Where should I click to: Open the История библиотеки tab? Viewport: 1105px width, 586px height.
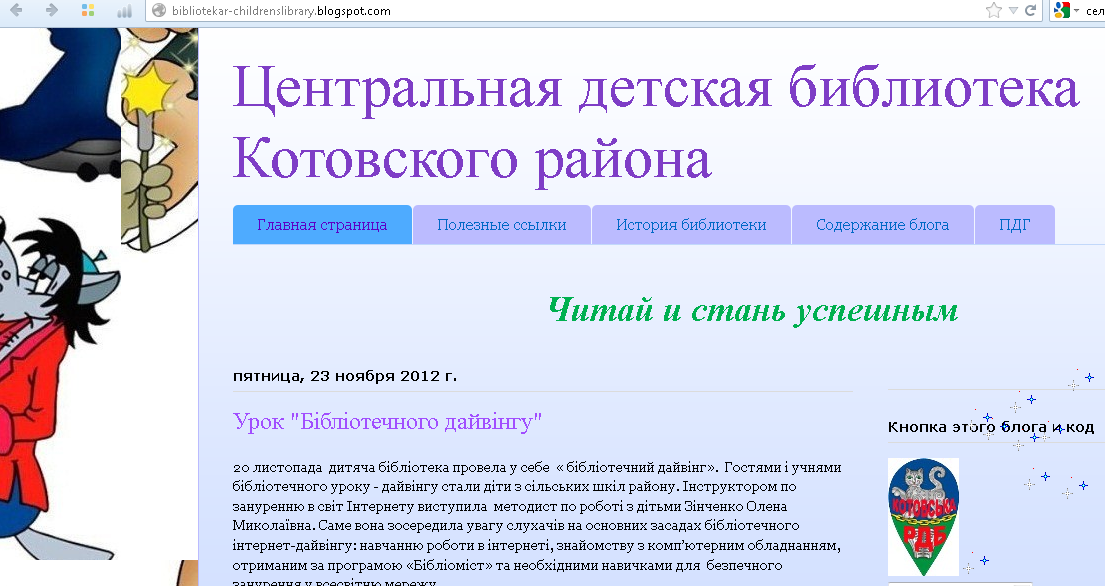click(x=691, y=225)
